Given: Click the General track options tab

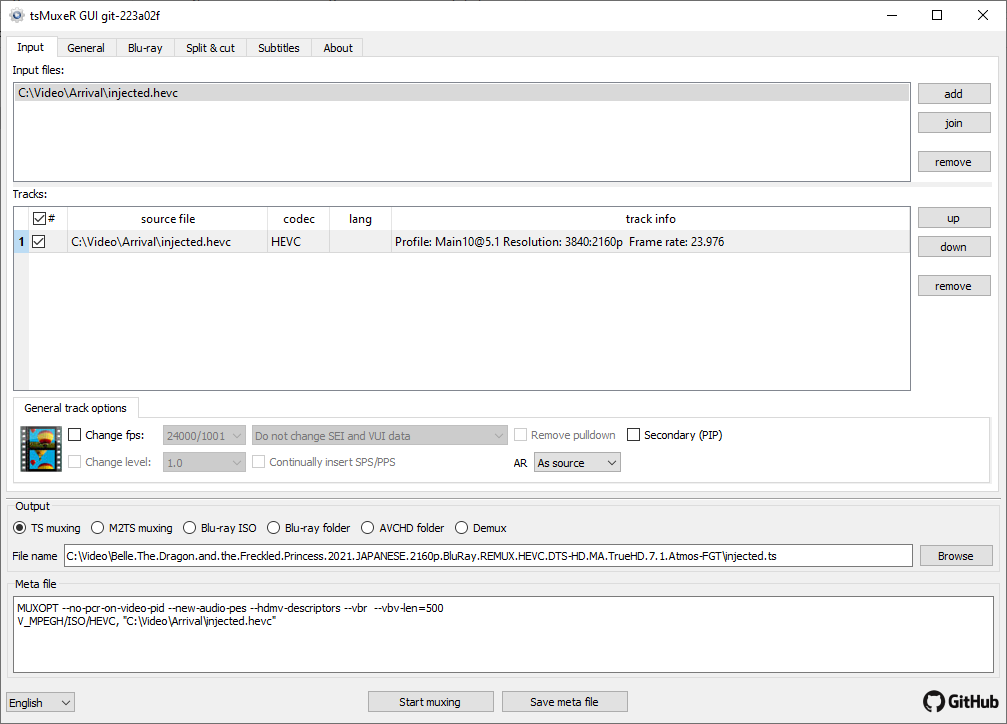Looking at the screenshot, I should pyautogui.click(x=76, y=408).
